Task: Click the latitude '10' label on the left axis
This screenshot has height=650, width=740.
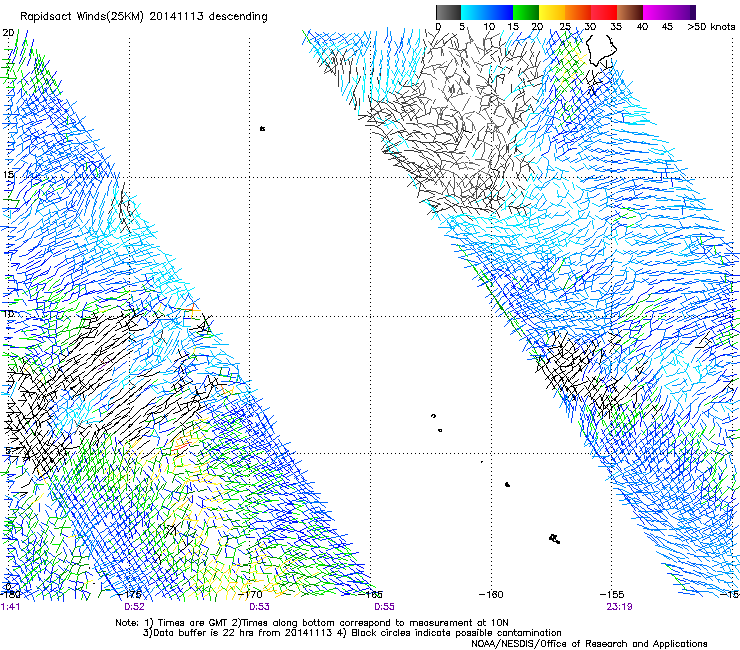Action: [8, 314]
